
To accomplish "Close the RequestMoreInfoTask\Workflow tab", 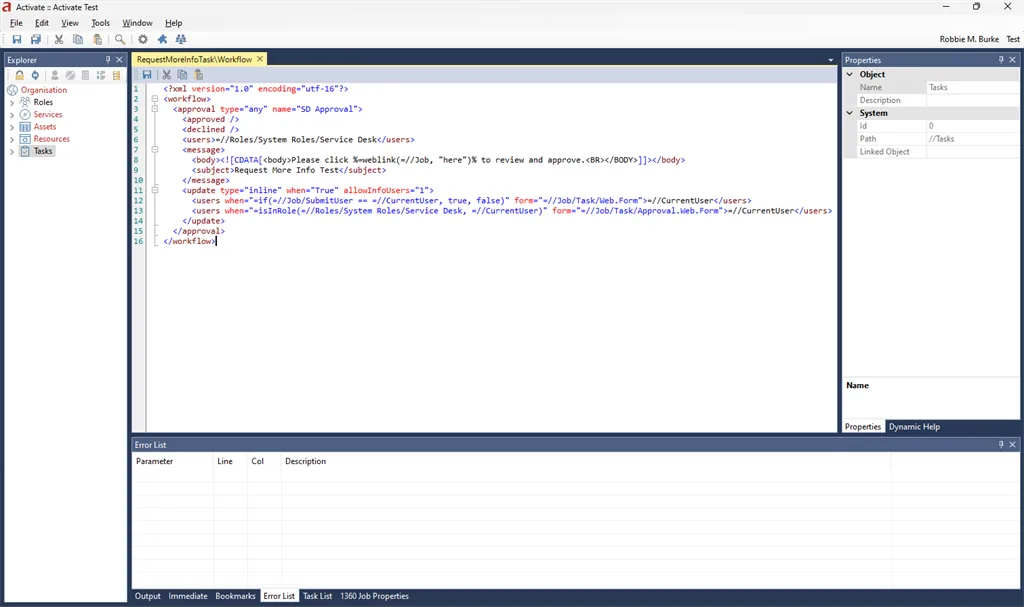I will 260,59.
